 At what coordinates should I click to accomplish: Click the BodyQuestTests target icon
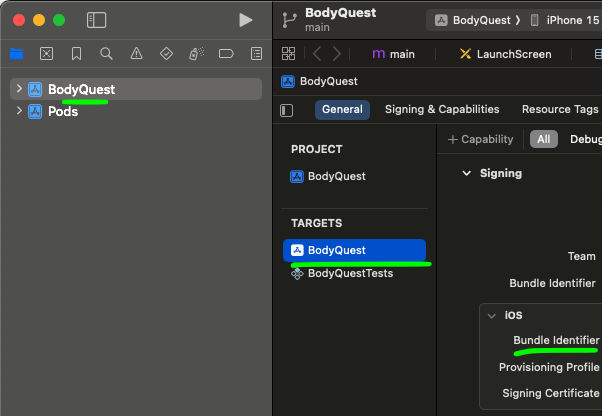(x=297, y=274)
